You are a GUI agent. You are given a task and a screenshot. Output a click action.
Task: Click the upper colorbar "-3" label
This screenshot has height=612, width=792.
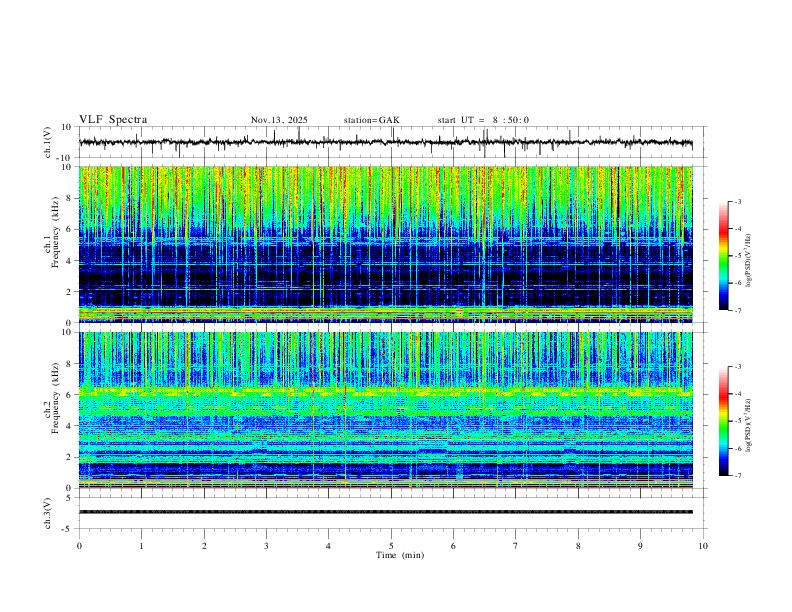pyautogui.click(x=738, y=201)
